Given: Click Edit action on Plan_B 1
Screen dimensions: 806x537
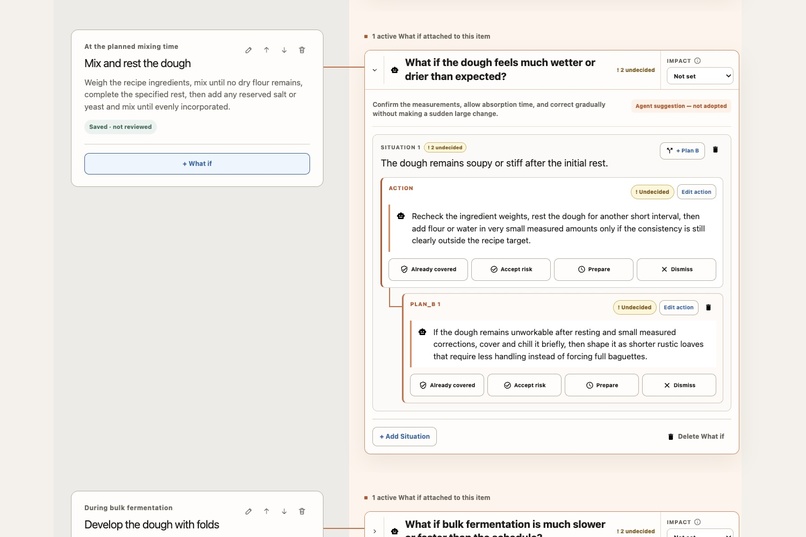Looking at the screenshot, I should [679, 307].
